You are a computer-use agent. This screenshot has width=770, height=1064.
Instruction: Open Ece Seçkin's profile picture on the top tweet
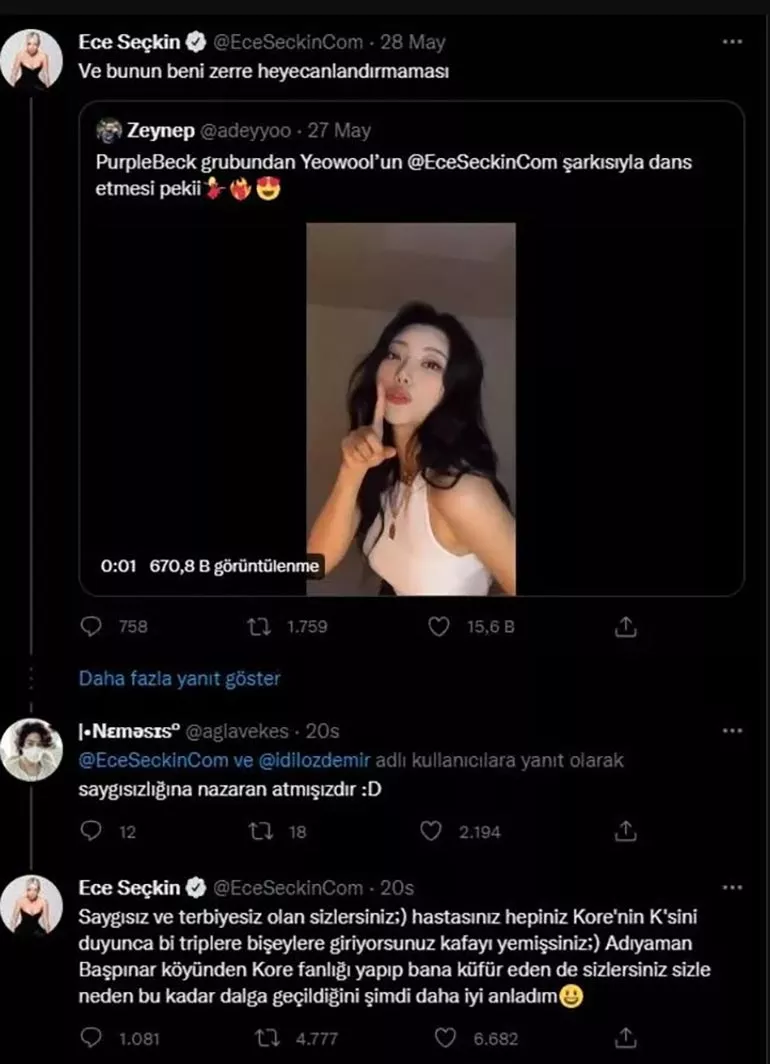click(31, 60)
